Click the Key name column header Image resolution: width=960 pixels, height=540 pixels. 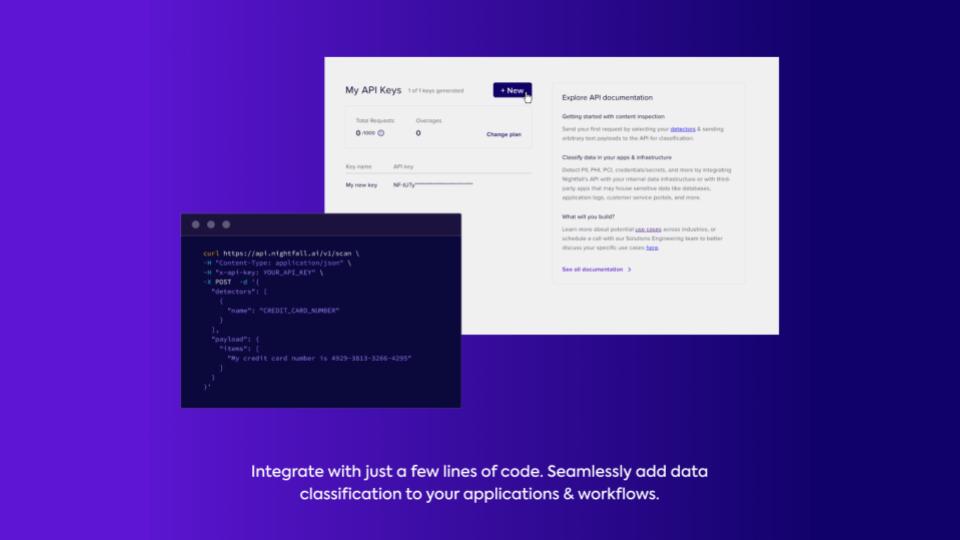358,166
